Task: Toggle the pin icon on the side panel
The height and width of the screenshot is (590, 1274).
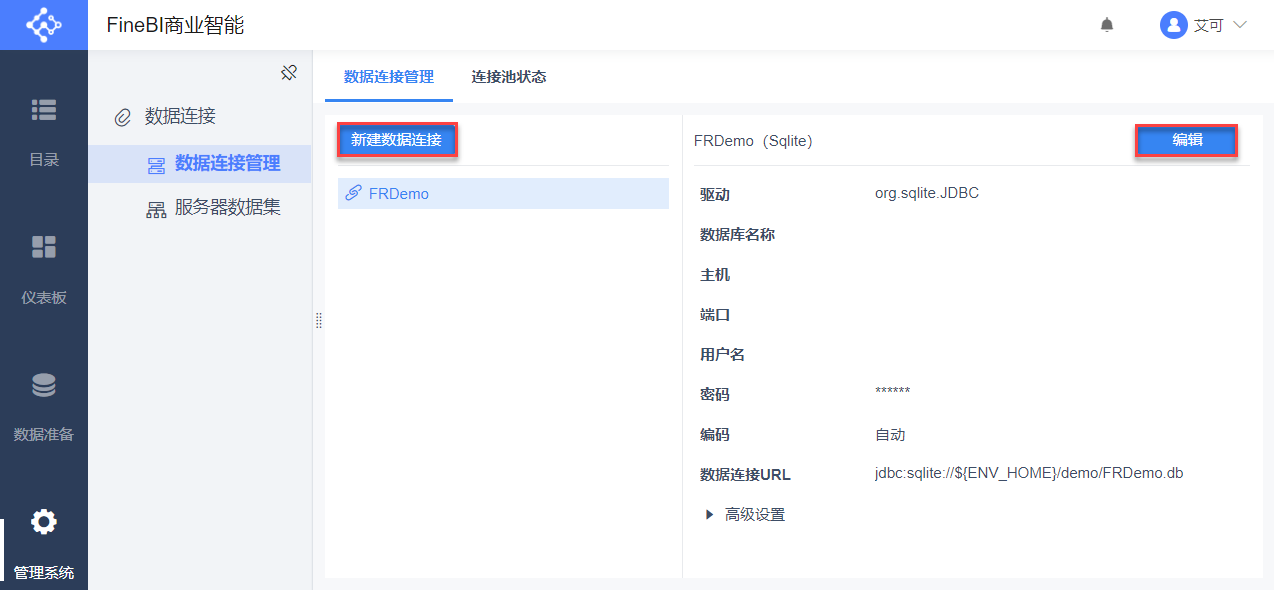Action: 289,73
